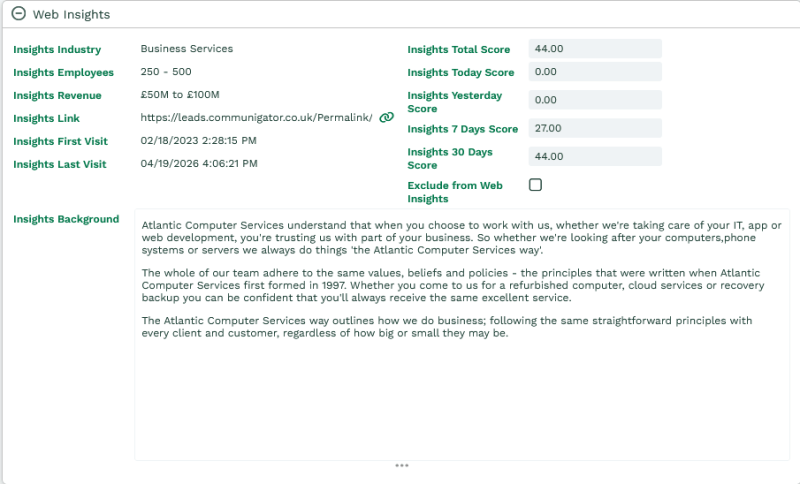
Task: Click the Insights 7 Days Score field
Action: pos(595,128)
